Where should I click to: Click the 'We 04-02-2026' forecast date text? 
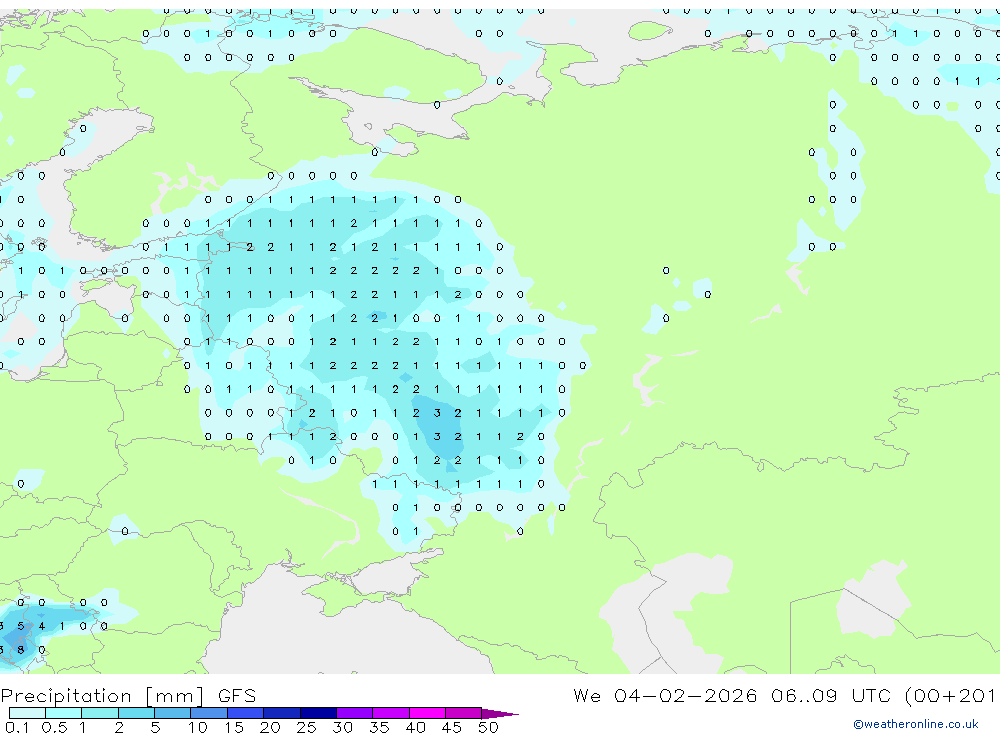(x=665, y=695)
